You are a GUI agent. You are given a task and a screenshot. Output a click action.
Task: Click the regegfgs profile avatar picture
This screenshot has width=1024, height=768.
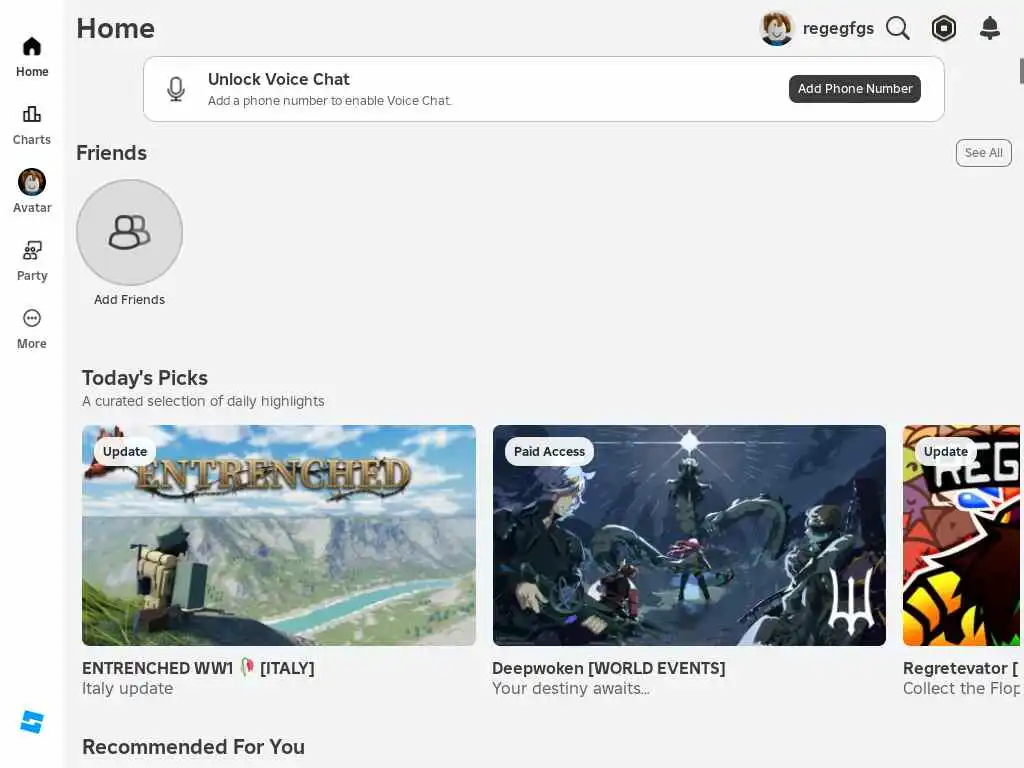point(776,29)
